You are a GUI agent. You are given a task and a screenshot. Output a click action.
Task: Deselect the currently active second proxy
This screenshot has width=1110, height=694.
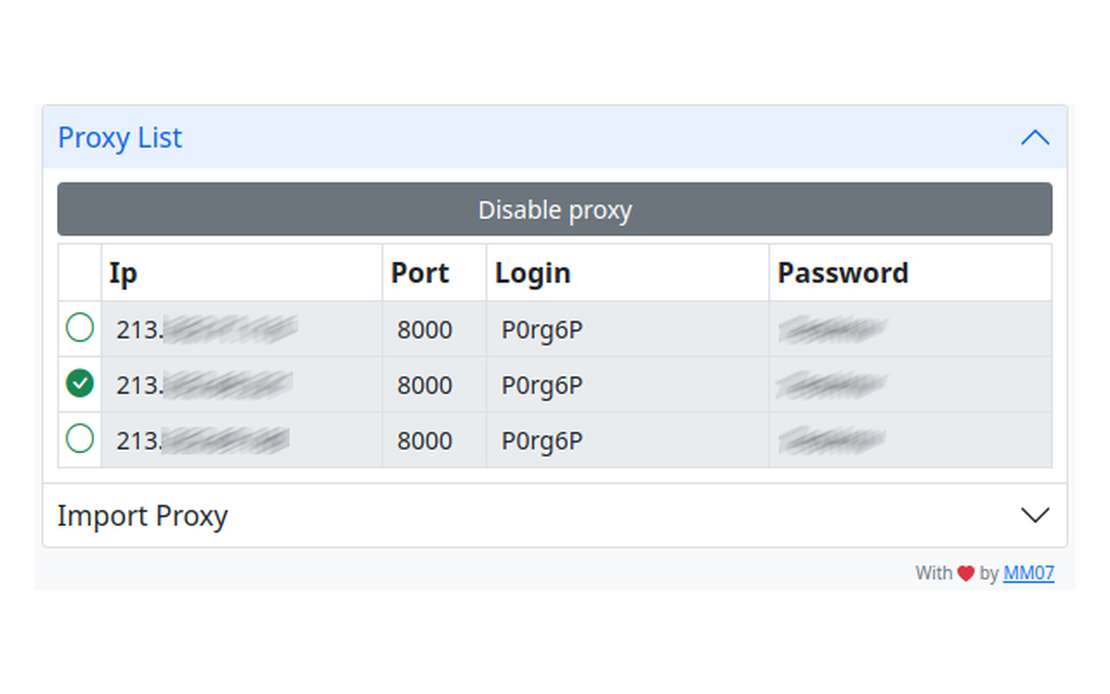pos(79,384)
